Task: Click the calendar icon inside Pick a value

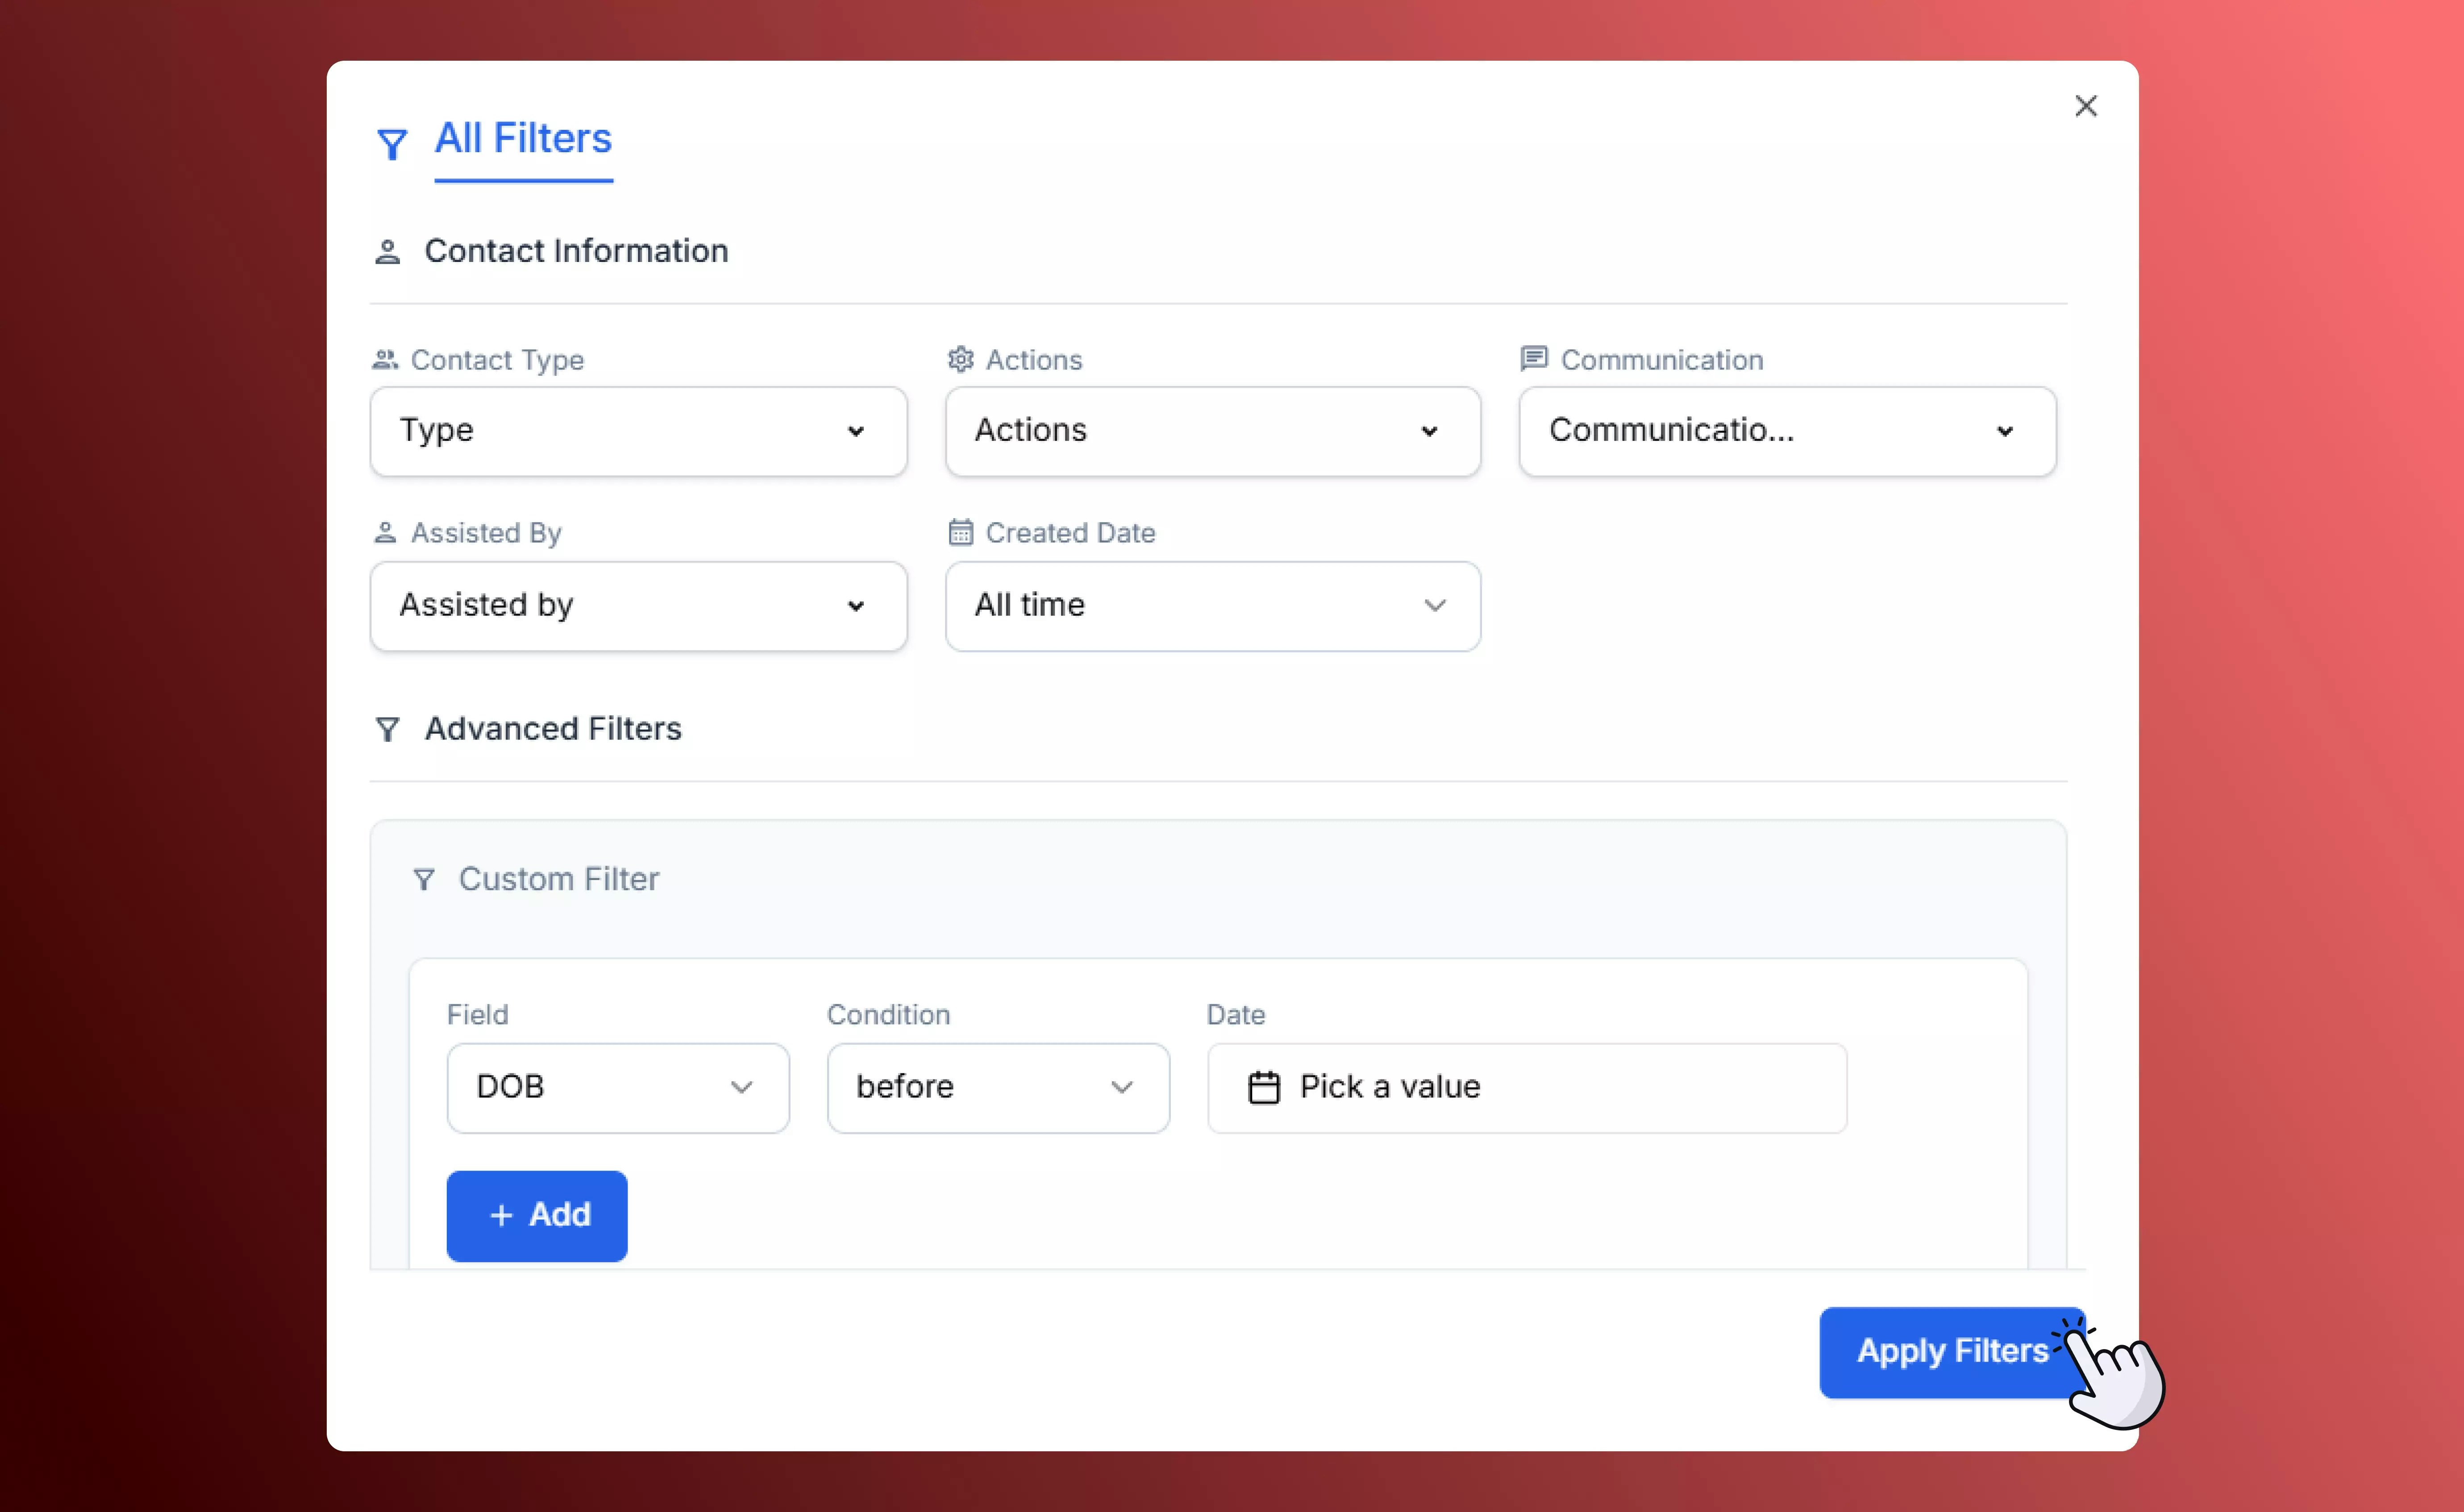Action: 1264,1087
